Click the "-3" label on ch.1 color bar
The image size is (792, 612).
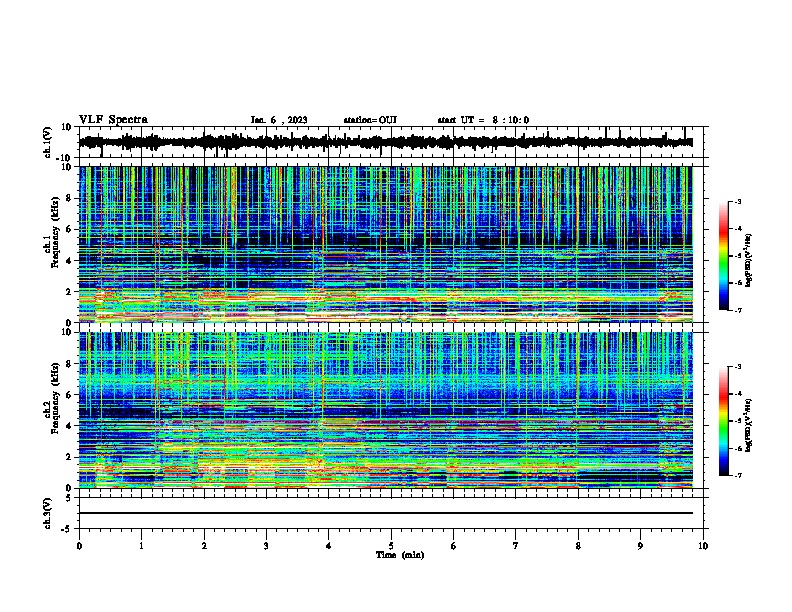click(x=738, y=201)
